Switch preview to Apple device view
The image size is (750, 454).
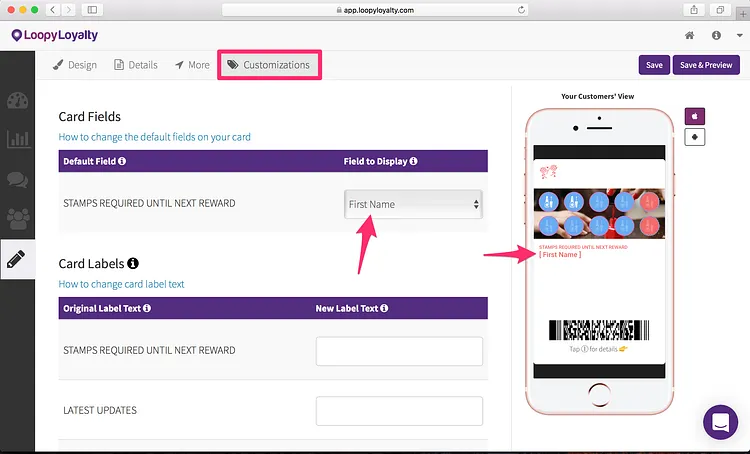click(695, 116)
